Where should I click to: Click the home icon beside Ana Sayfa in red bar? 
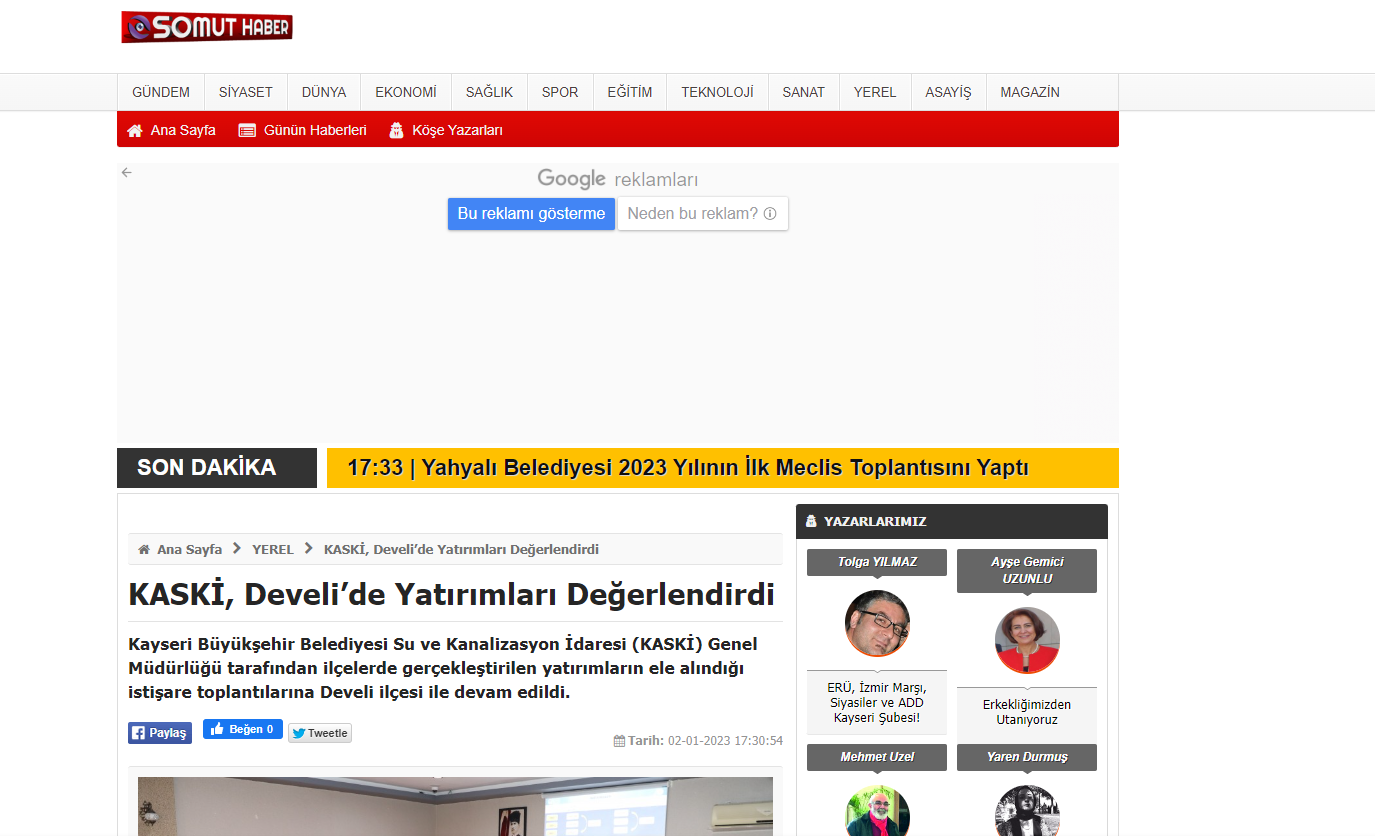[x=135, y=130]
